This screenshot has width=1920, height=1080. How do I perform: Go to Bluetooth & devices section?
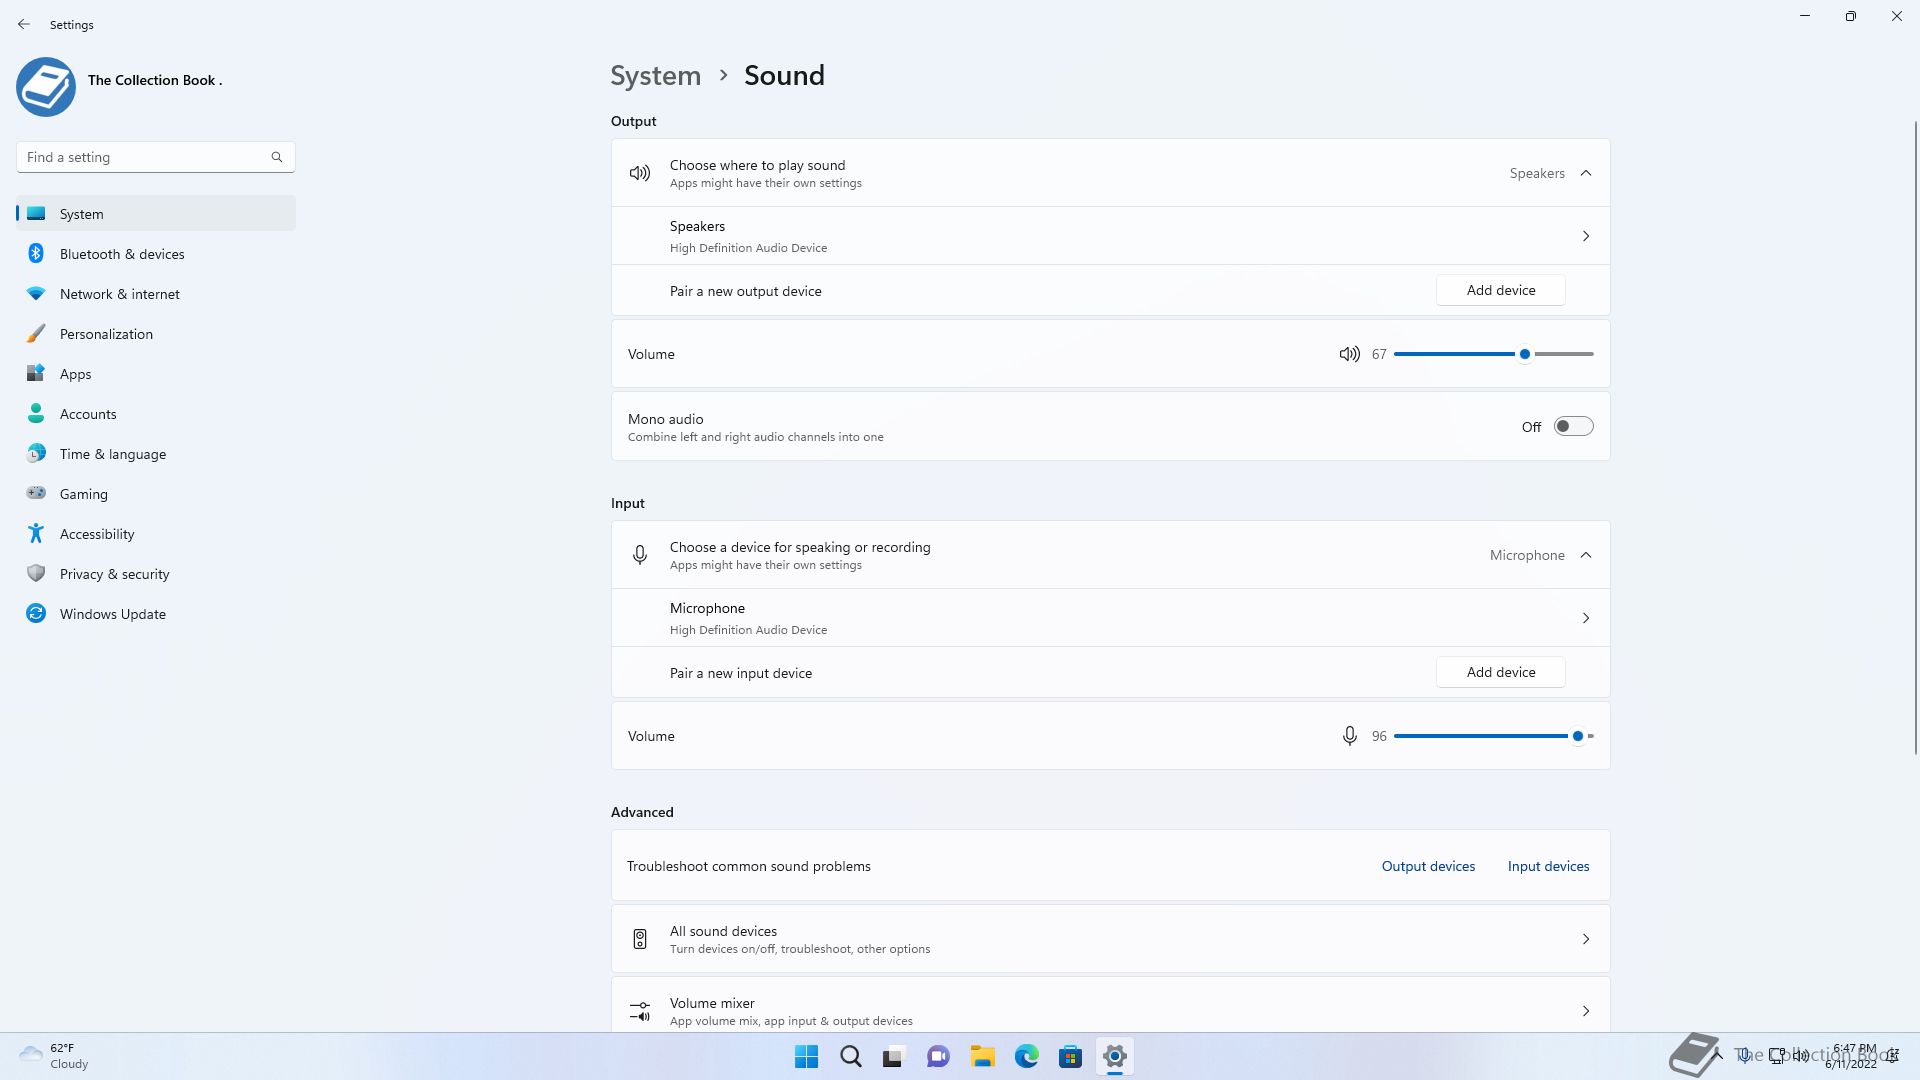122,254
